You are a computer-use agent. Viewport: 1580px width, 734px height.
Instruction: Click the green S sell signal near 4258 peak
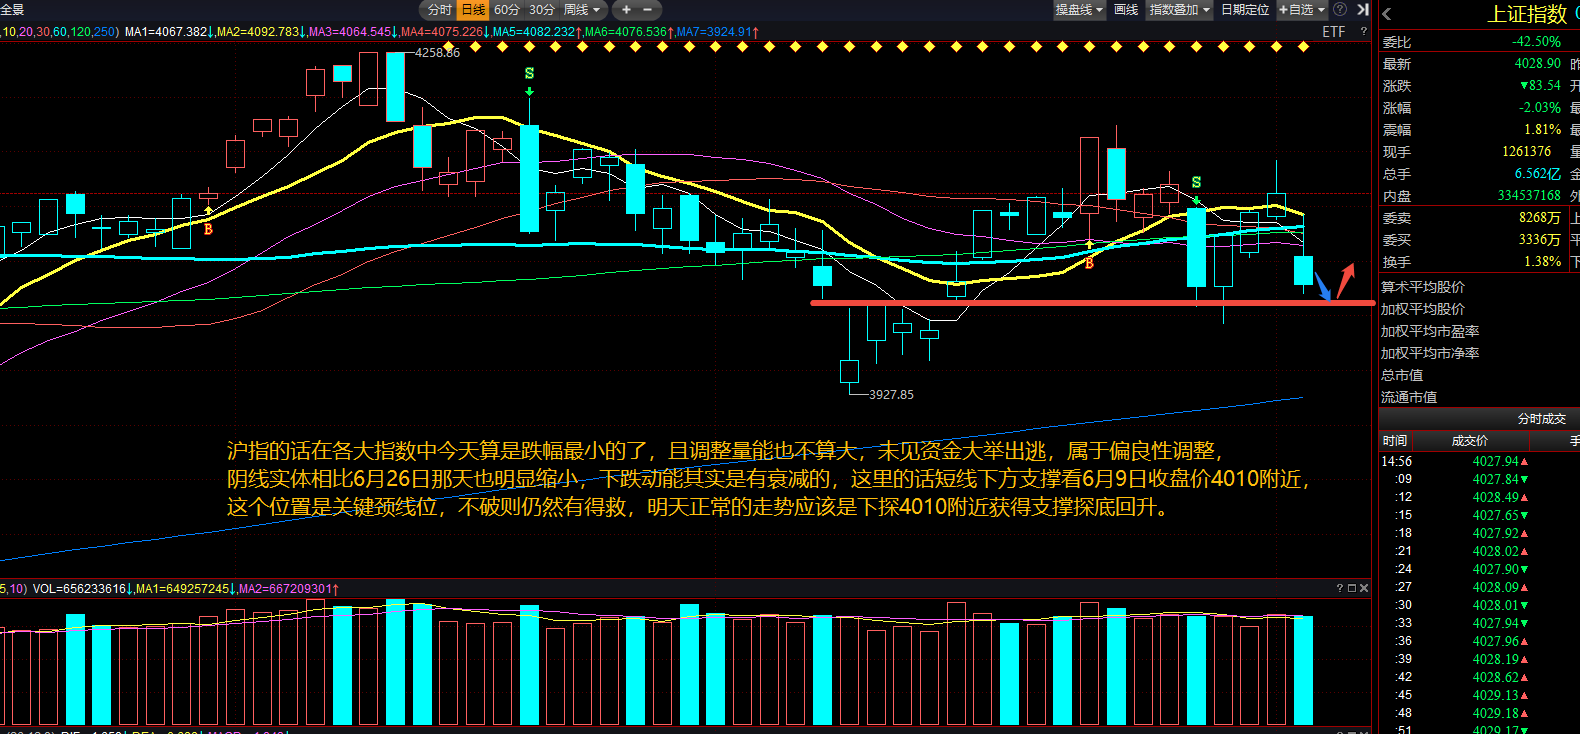tap(529, 73)
